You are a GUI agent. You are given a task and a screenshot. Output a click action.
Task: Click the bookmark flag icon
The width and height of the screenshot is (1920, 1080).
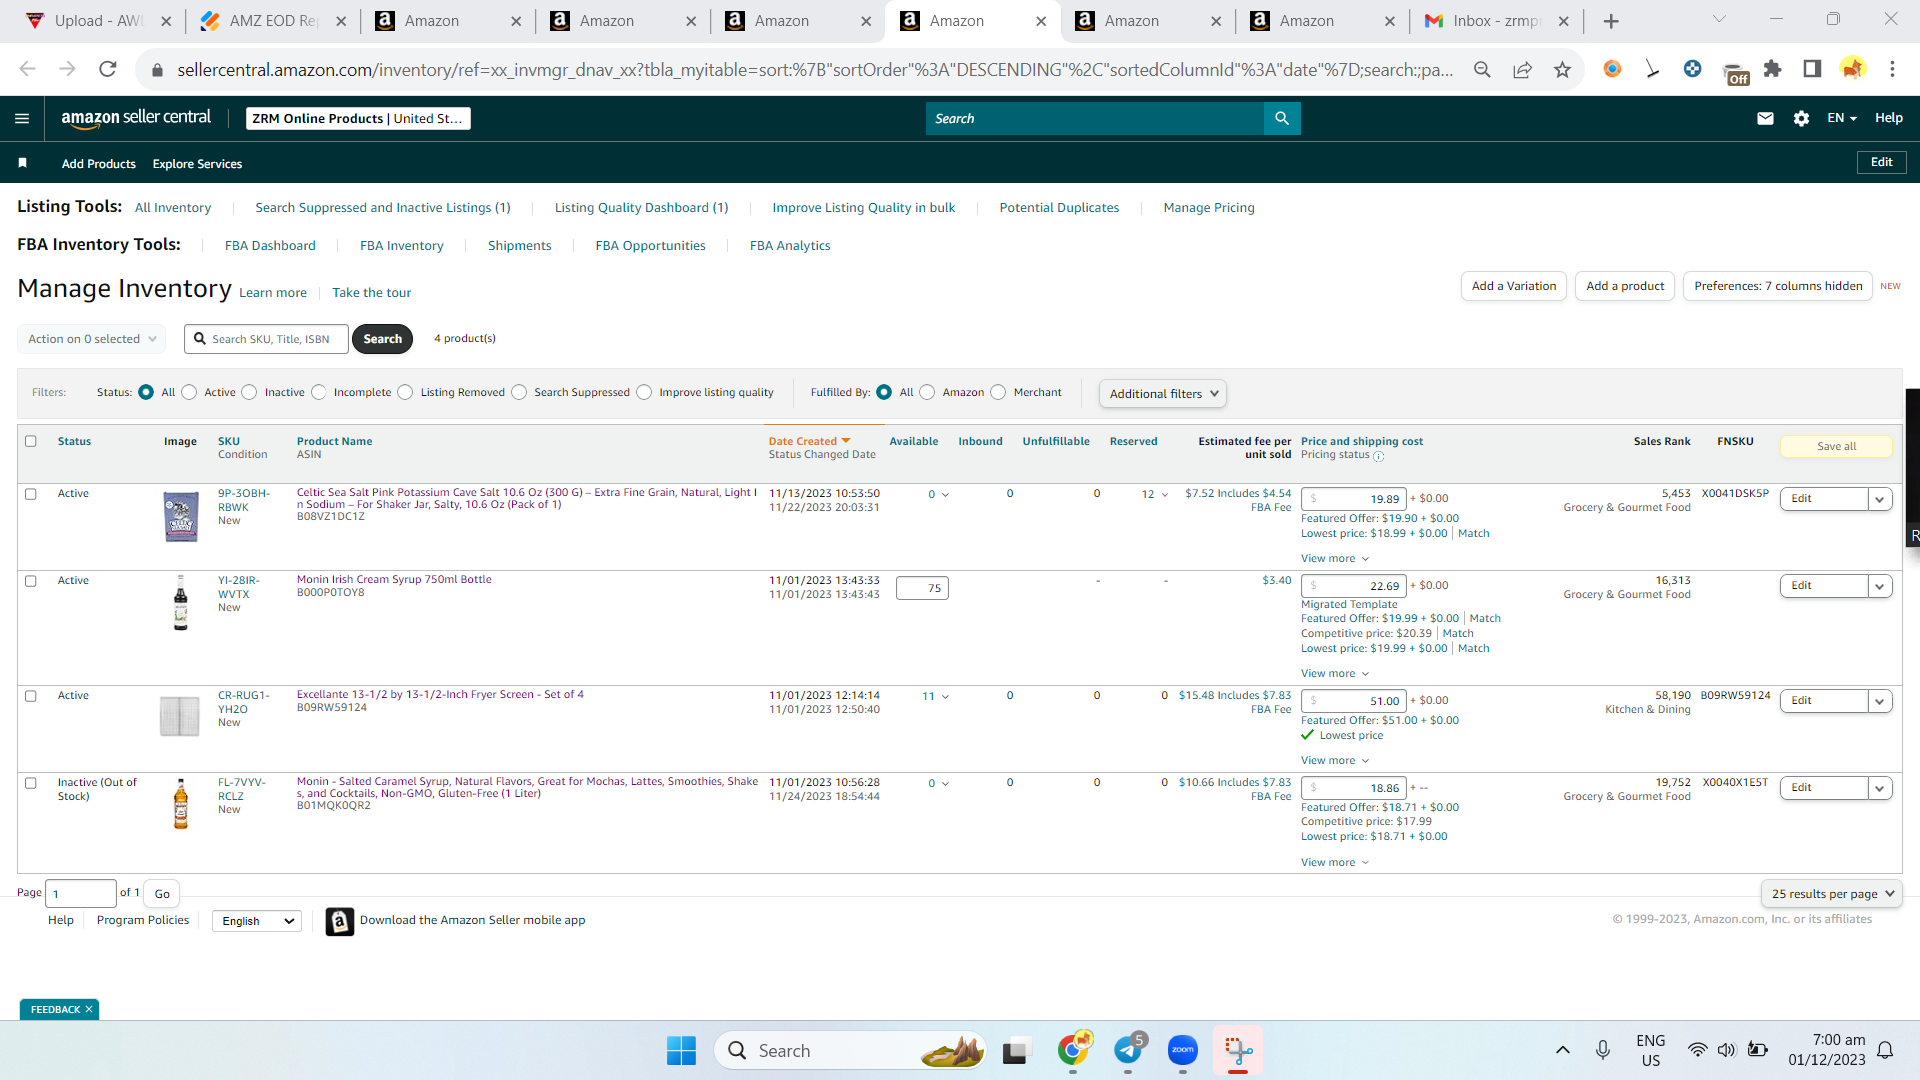tap(22, 163)
